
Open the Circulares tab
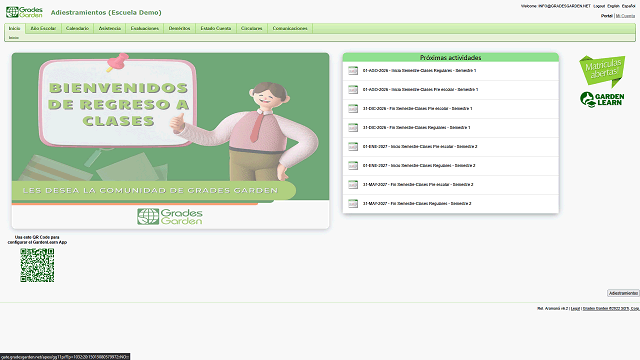click(x=252, y=28)
